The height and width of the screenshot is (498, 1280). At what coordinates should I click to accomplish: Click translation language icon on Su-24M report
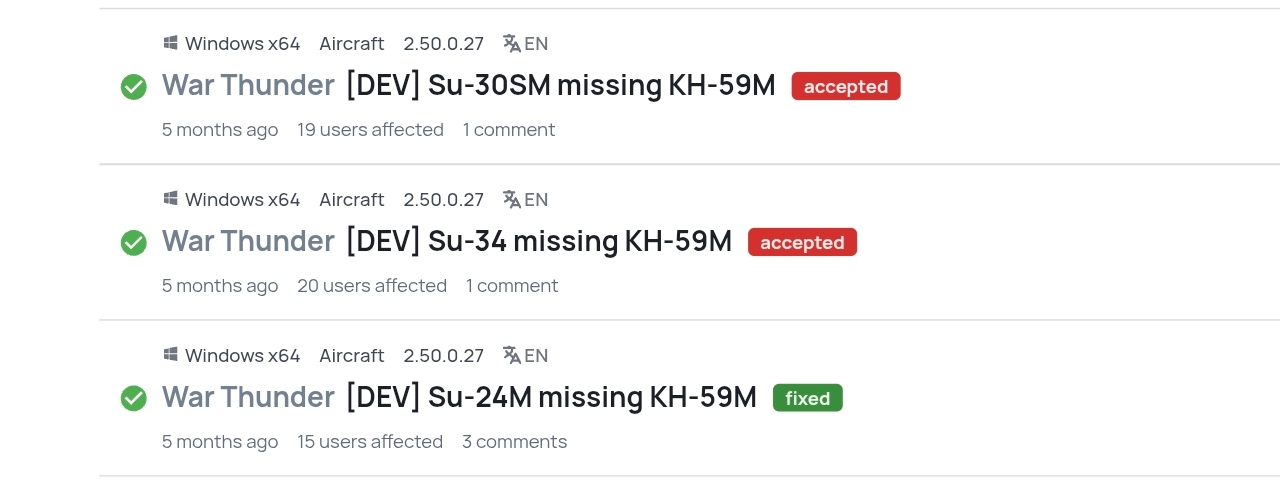(x=512, y=355)
